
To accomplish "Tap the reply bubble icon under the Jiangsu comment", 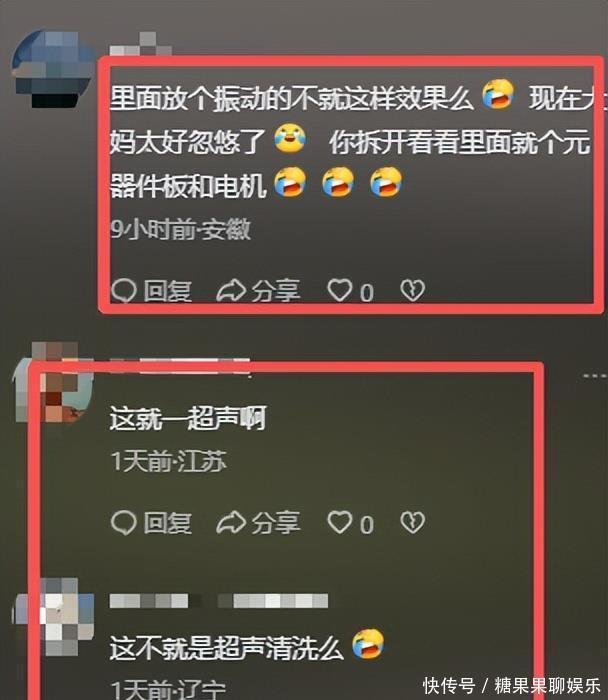I will pyautogui.click(x=124, y=522).
